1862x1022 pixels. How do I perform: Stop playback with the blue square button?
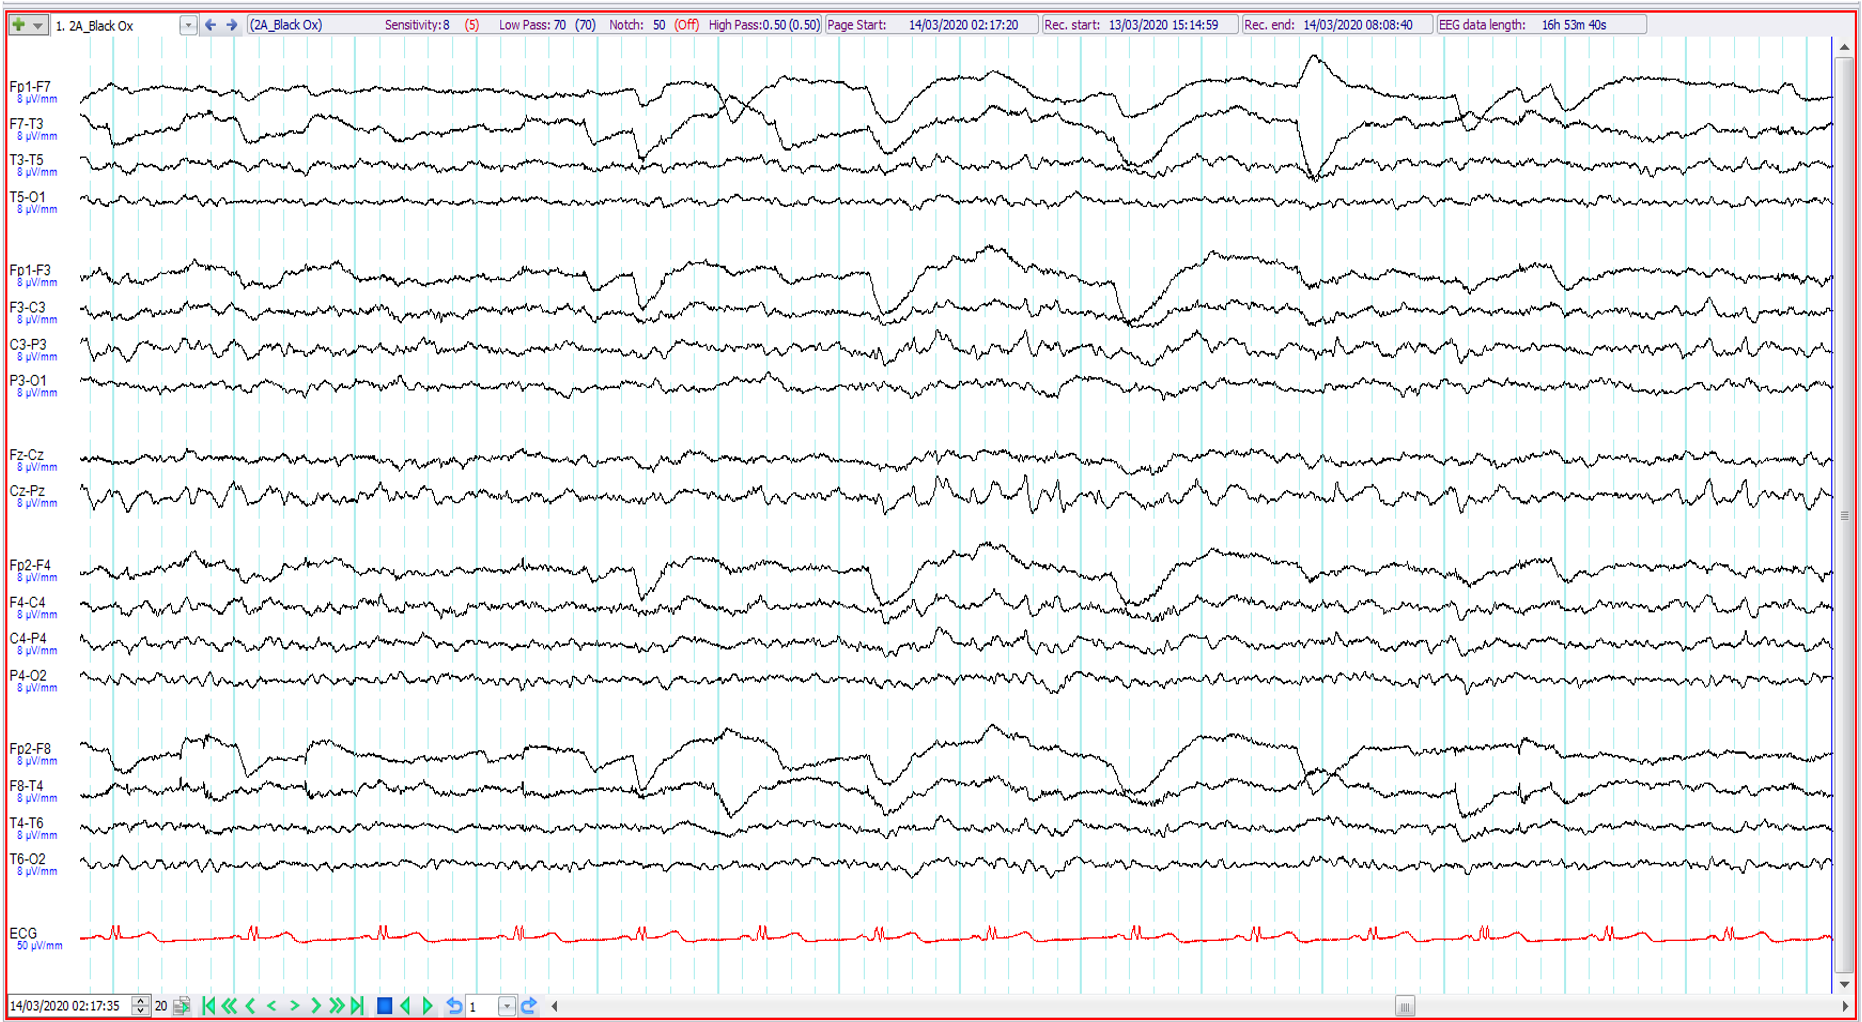[x=384, y=1006]
